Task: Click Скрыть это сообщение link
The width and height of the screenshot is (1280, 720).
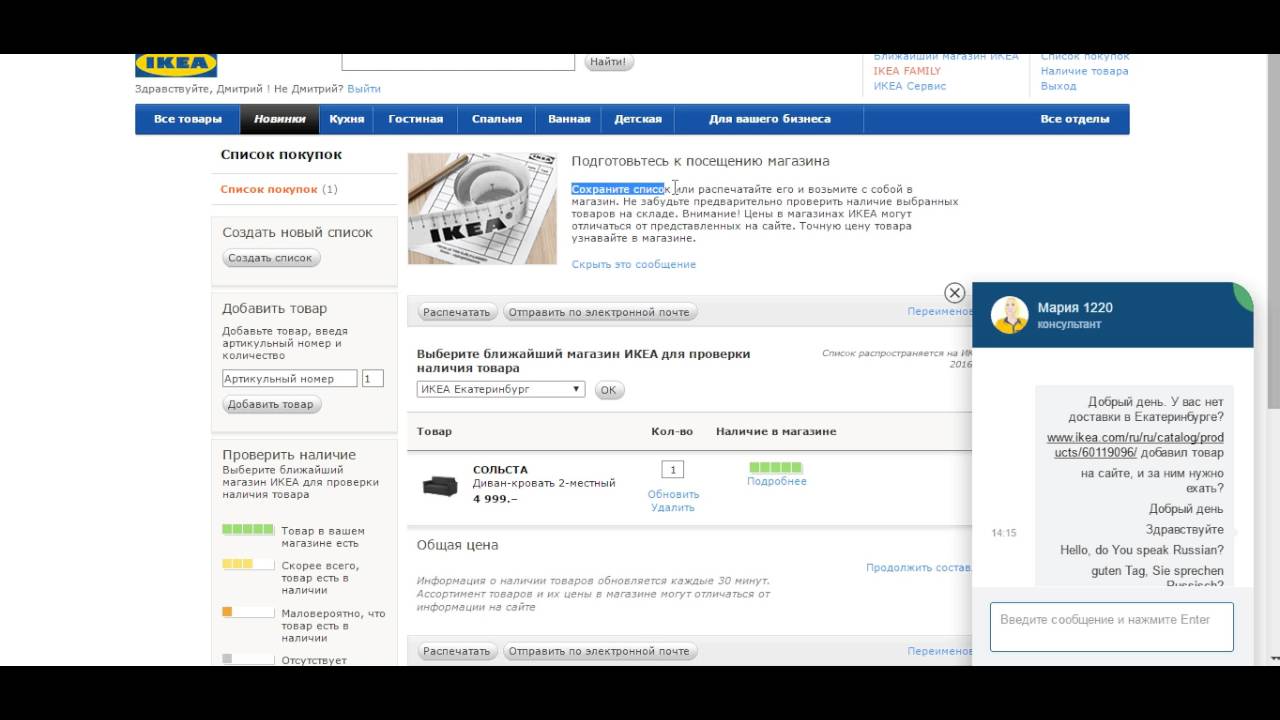Action: tap(634, 265)
